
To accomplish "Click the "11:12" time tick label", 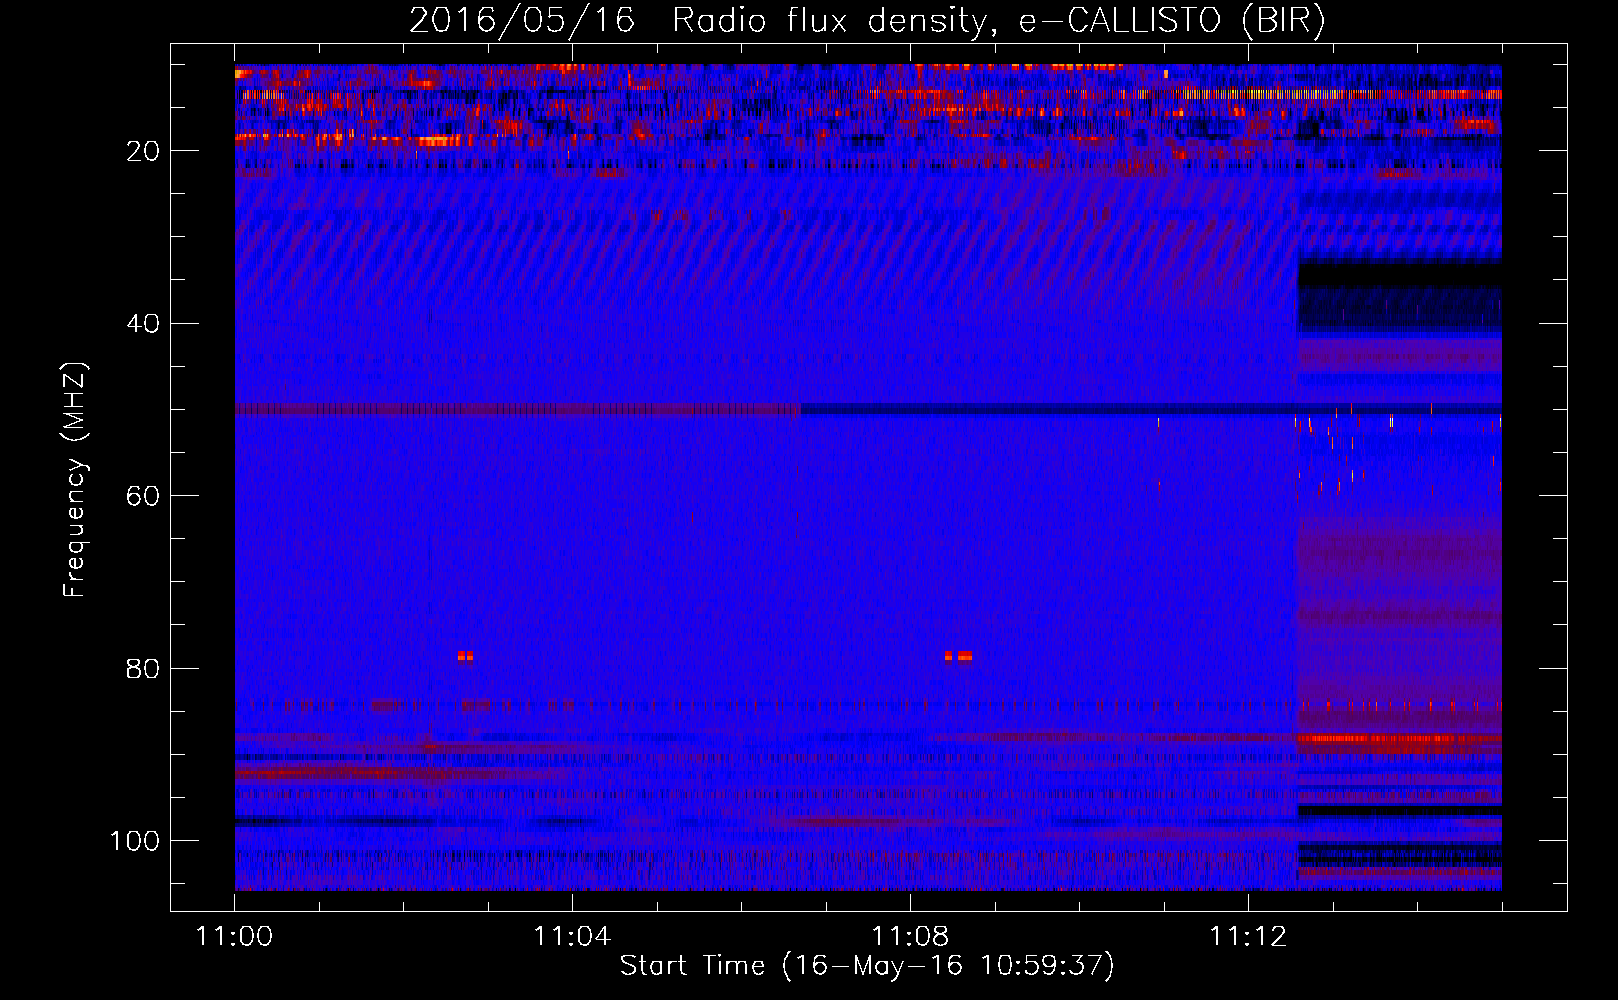I will click(1248, 937).
